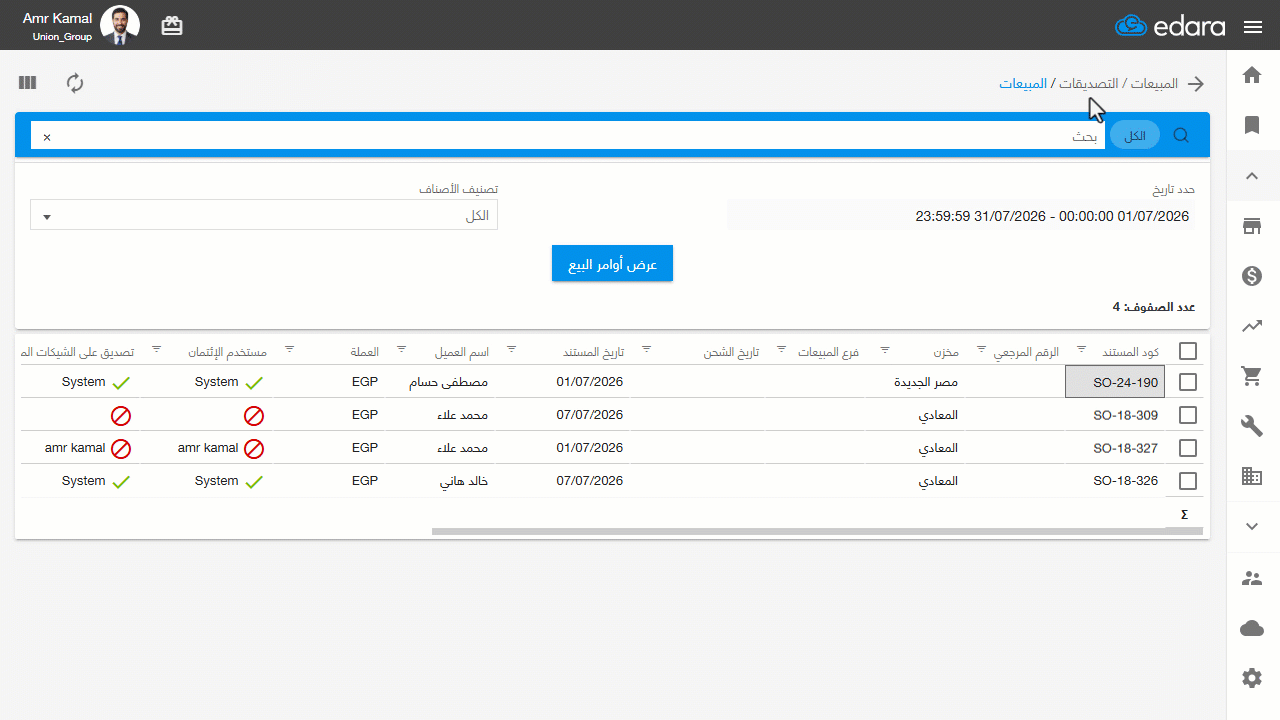This screenshot has width=1280, height=720.
Task: Open filter for مستخدم الإئتمان column
Action: pyautogui.click(x=157, y=349)
